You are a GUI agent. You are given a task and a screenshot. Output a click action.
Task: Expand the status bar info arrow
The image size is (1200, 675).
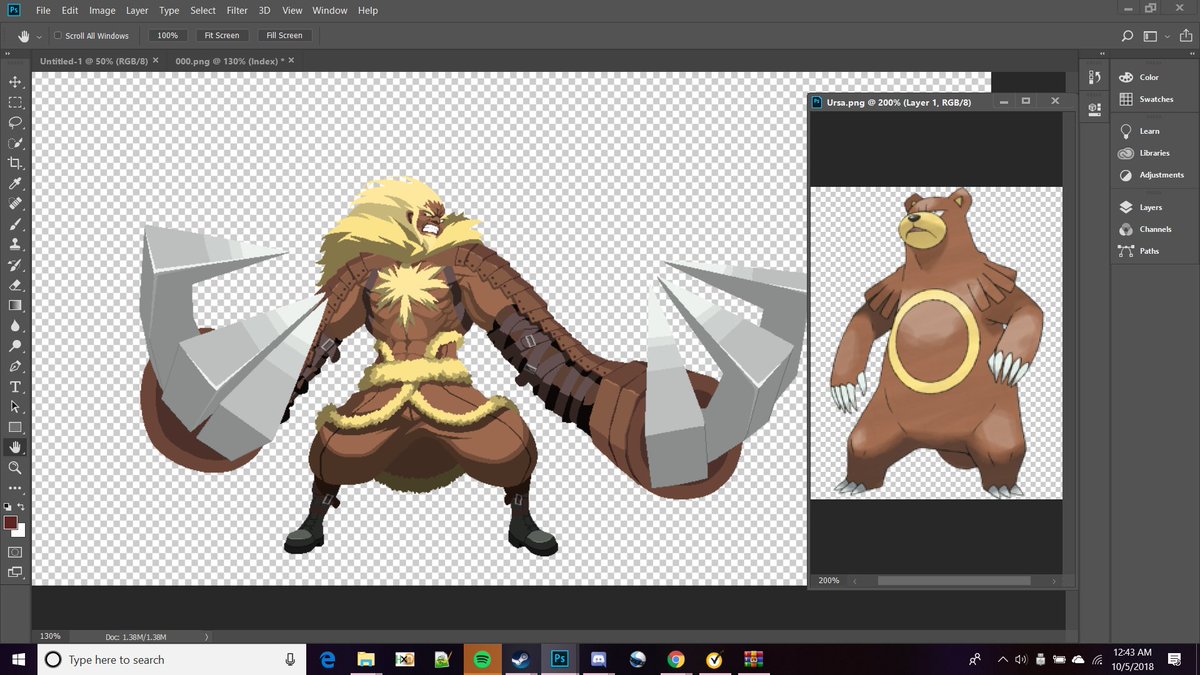click(x=206, y=636)
